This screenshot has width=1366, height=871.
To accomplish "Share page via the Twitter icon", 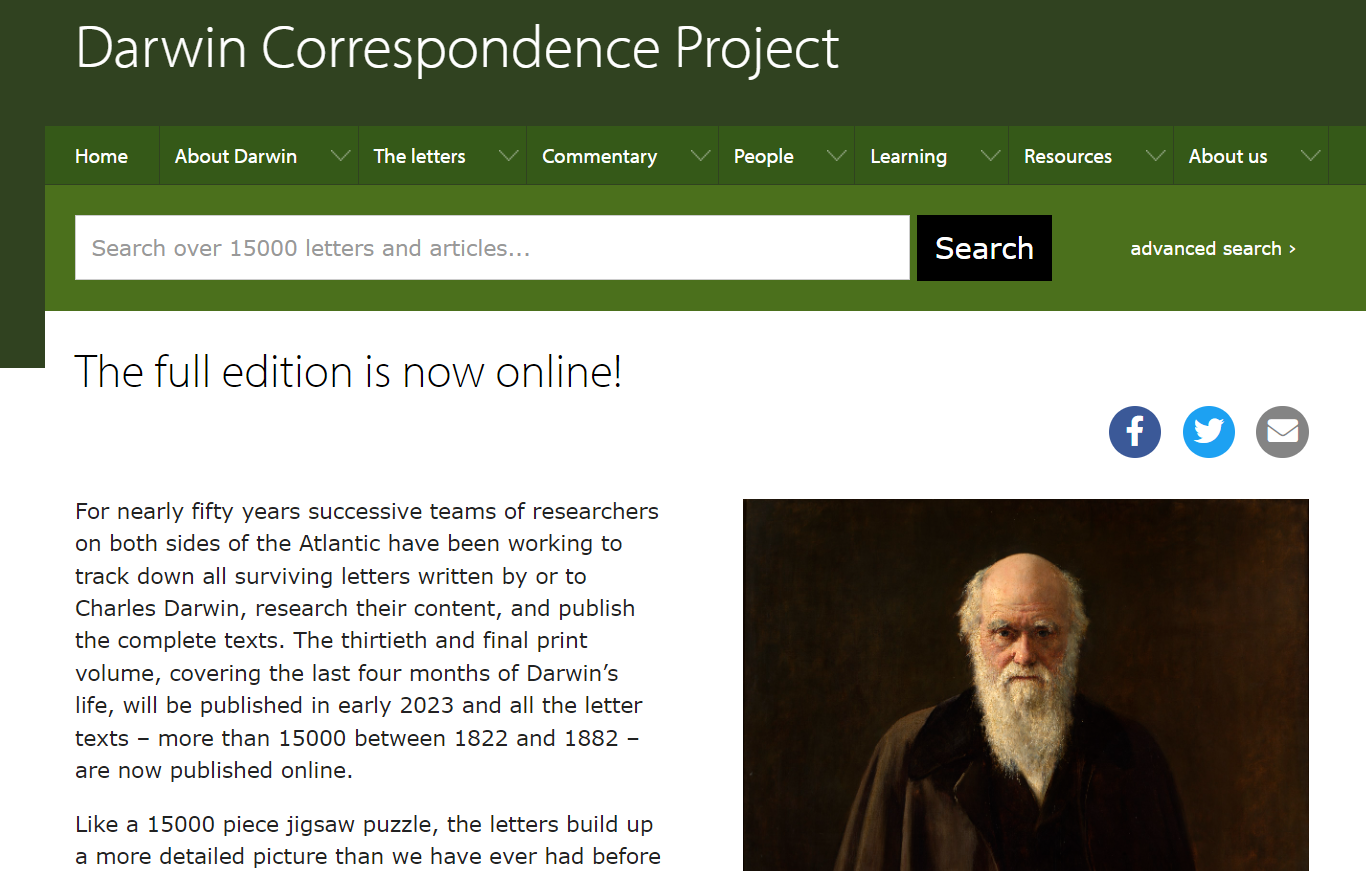I will [1209, 432].
